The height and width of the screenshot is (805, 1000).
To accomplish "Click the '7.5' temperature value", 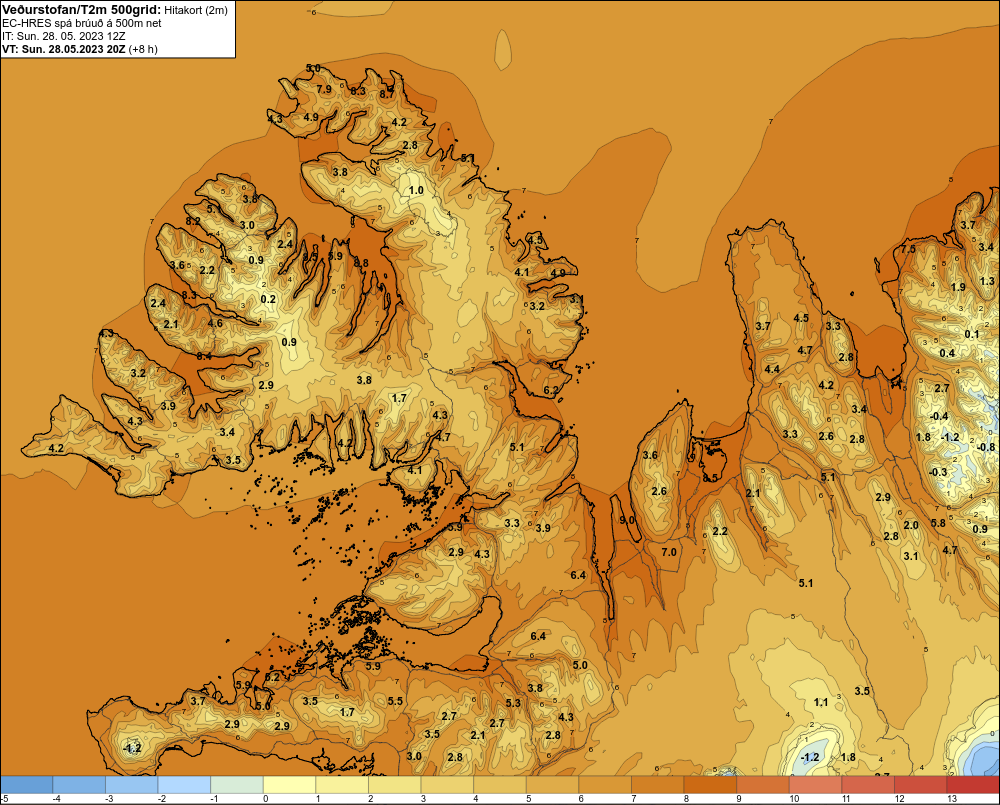I will pos(908,249).
